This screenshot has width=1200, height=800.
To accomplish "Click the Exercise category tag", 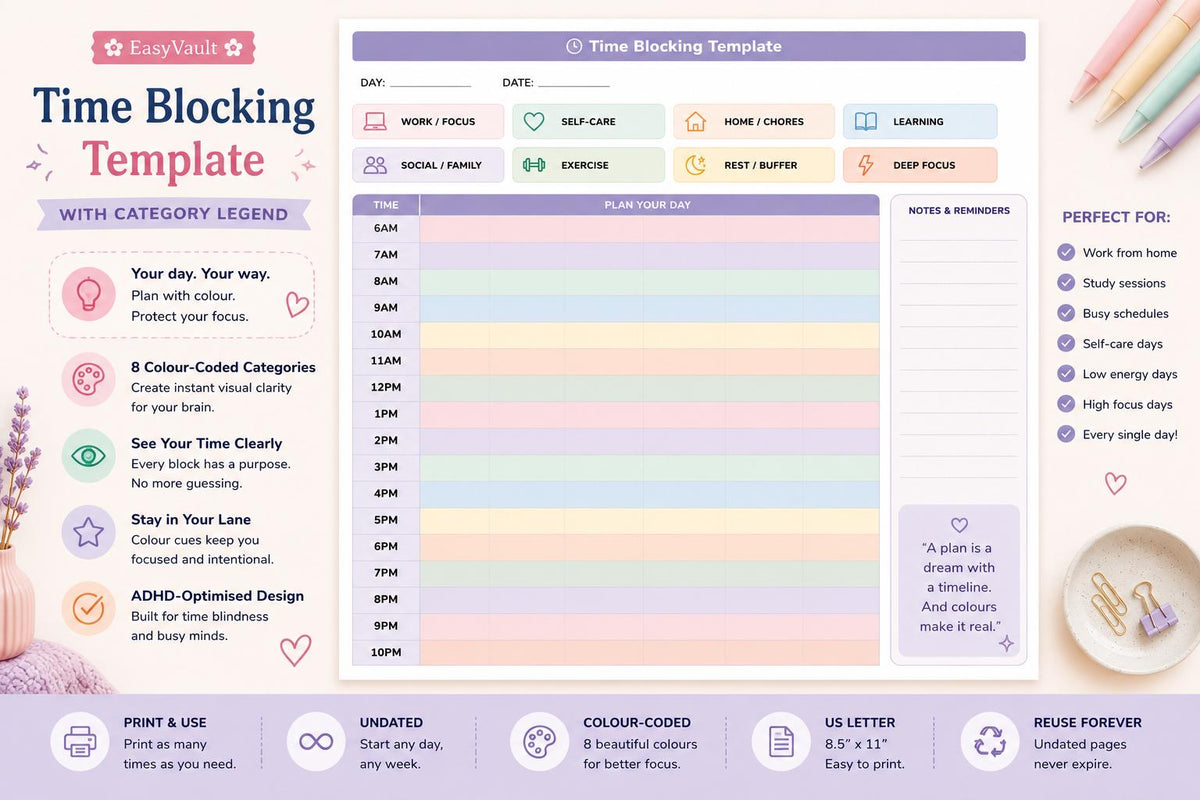I will 588,165.
